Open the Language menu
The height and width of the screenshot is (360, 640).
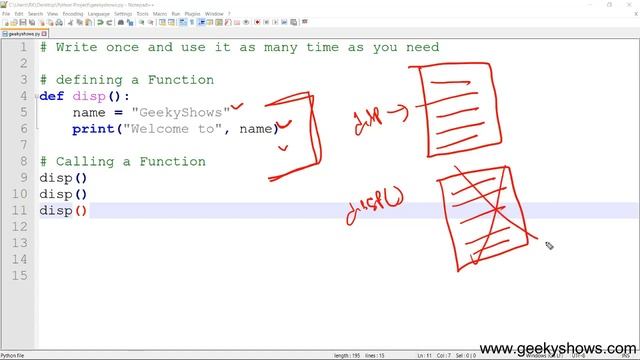click(x=98, y=14)
